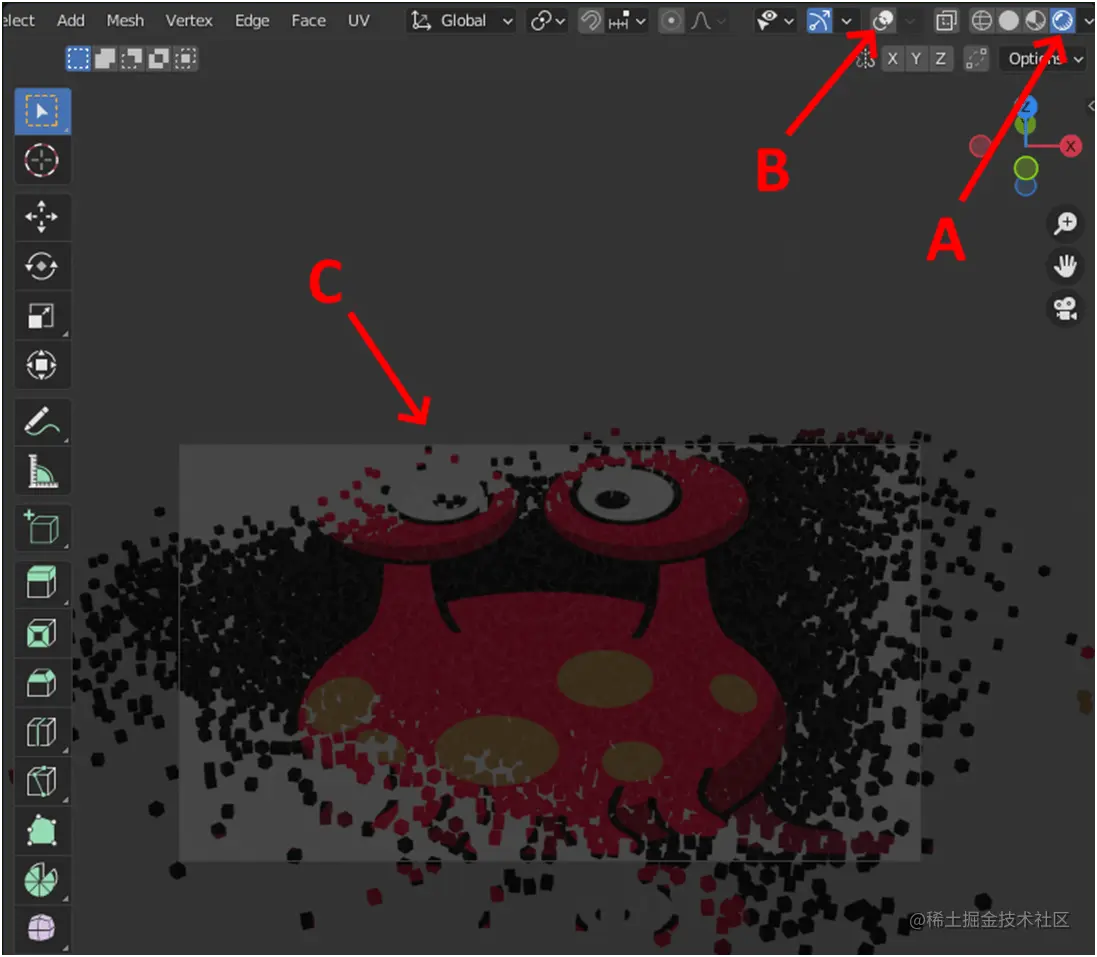
Task: Open the Global transform orientation dropdown
Action: click(x=467, y=20)
